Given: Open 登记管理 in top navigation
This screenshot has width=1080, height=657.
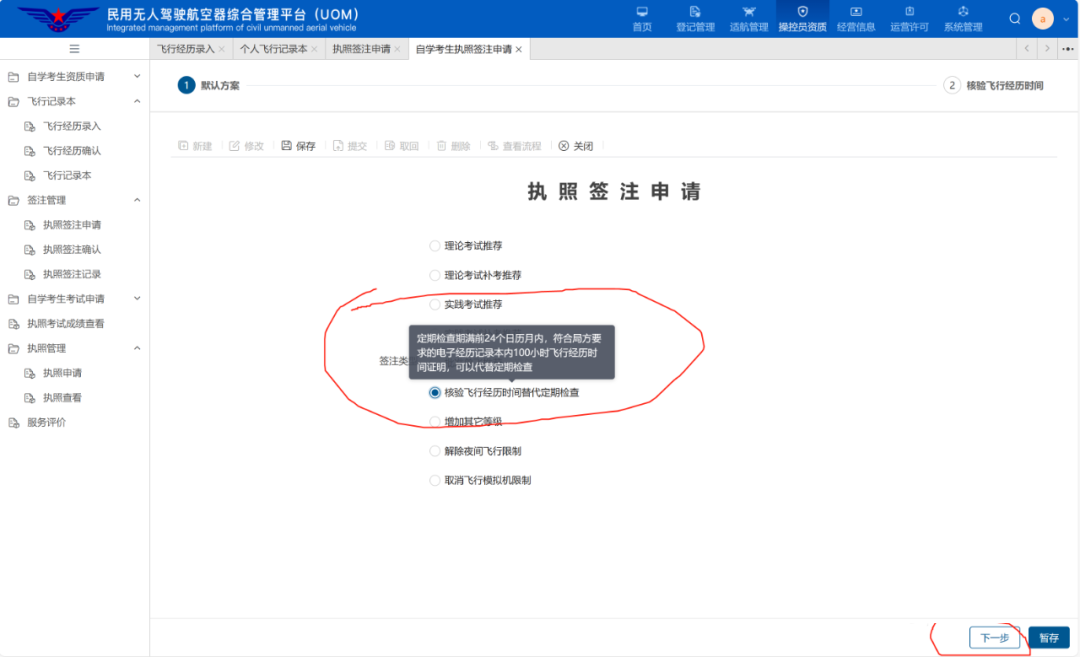Looking at the screenshot, I should (695, 19).
